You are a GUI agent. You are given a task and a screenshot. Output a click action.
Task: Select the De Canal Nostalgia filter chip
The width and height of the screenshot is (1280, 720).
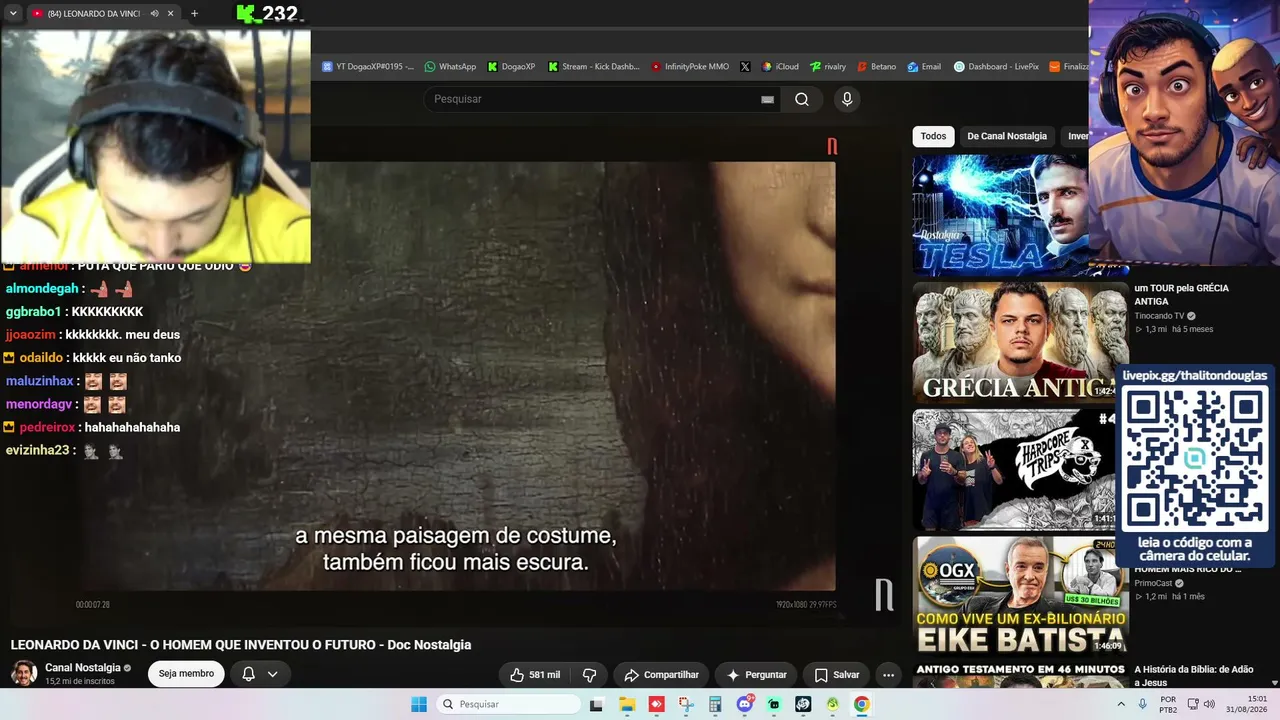[x=1007, y=136]
